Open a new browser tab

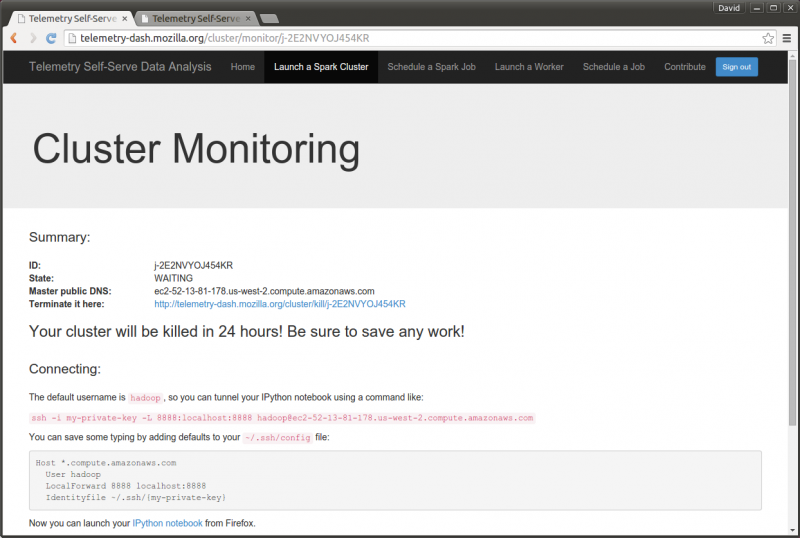click(x=269, y=19)
